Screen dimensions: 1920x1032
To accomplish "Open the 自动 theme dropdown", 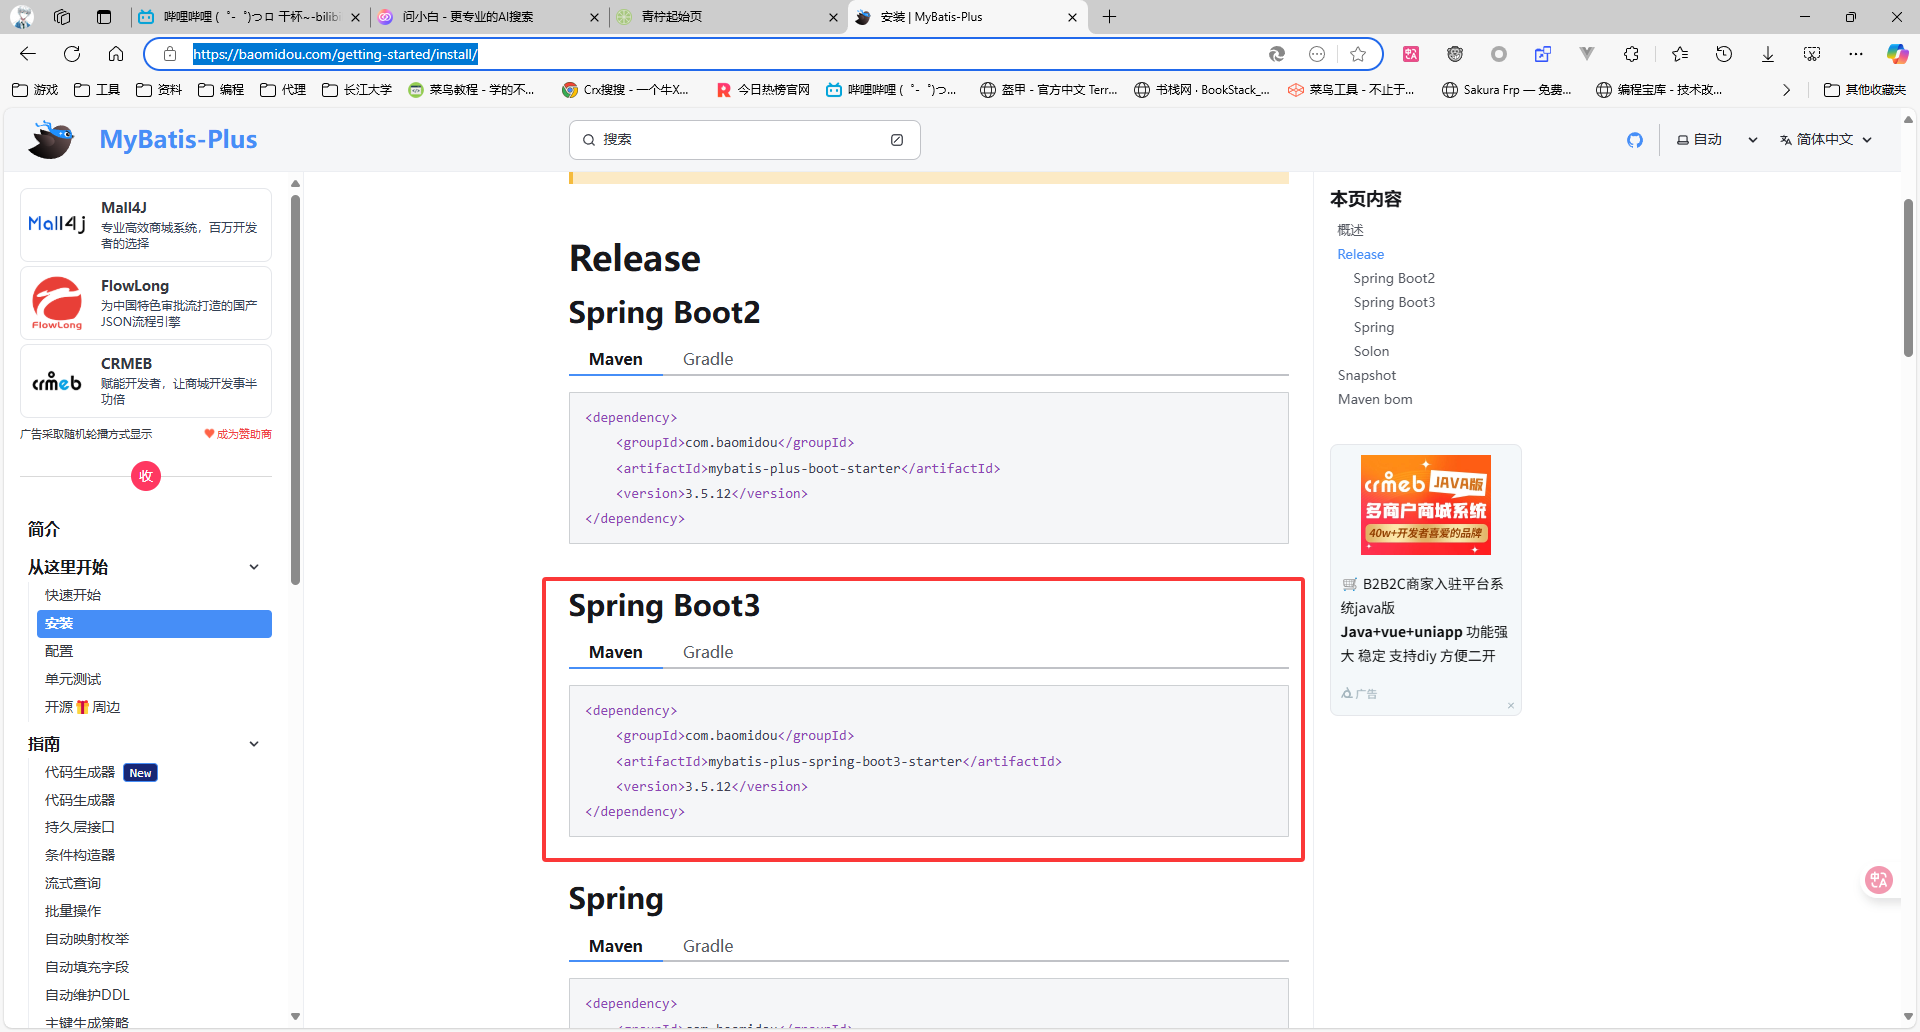I will tap(1716, 140).
